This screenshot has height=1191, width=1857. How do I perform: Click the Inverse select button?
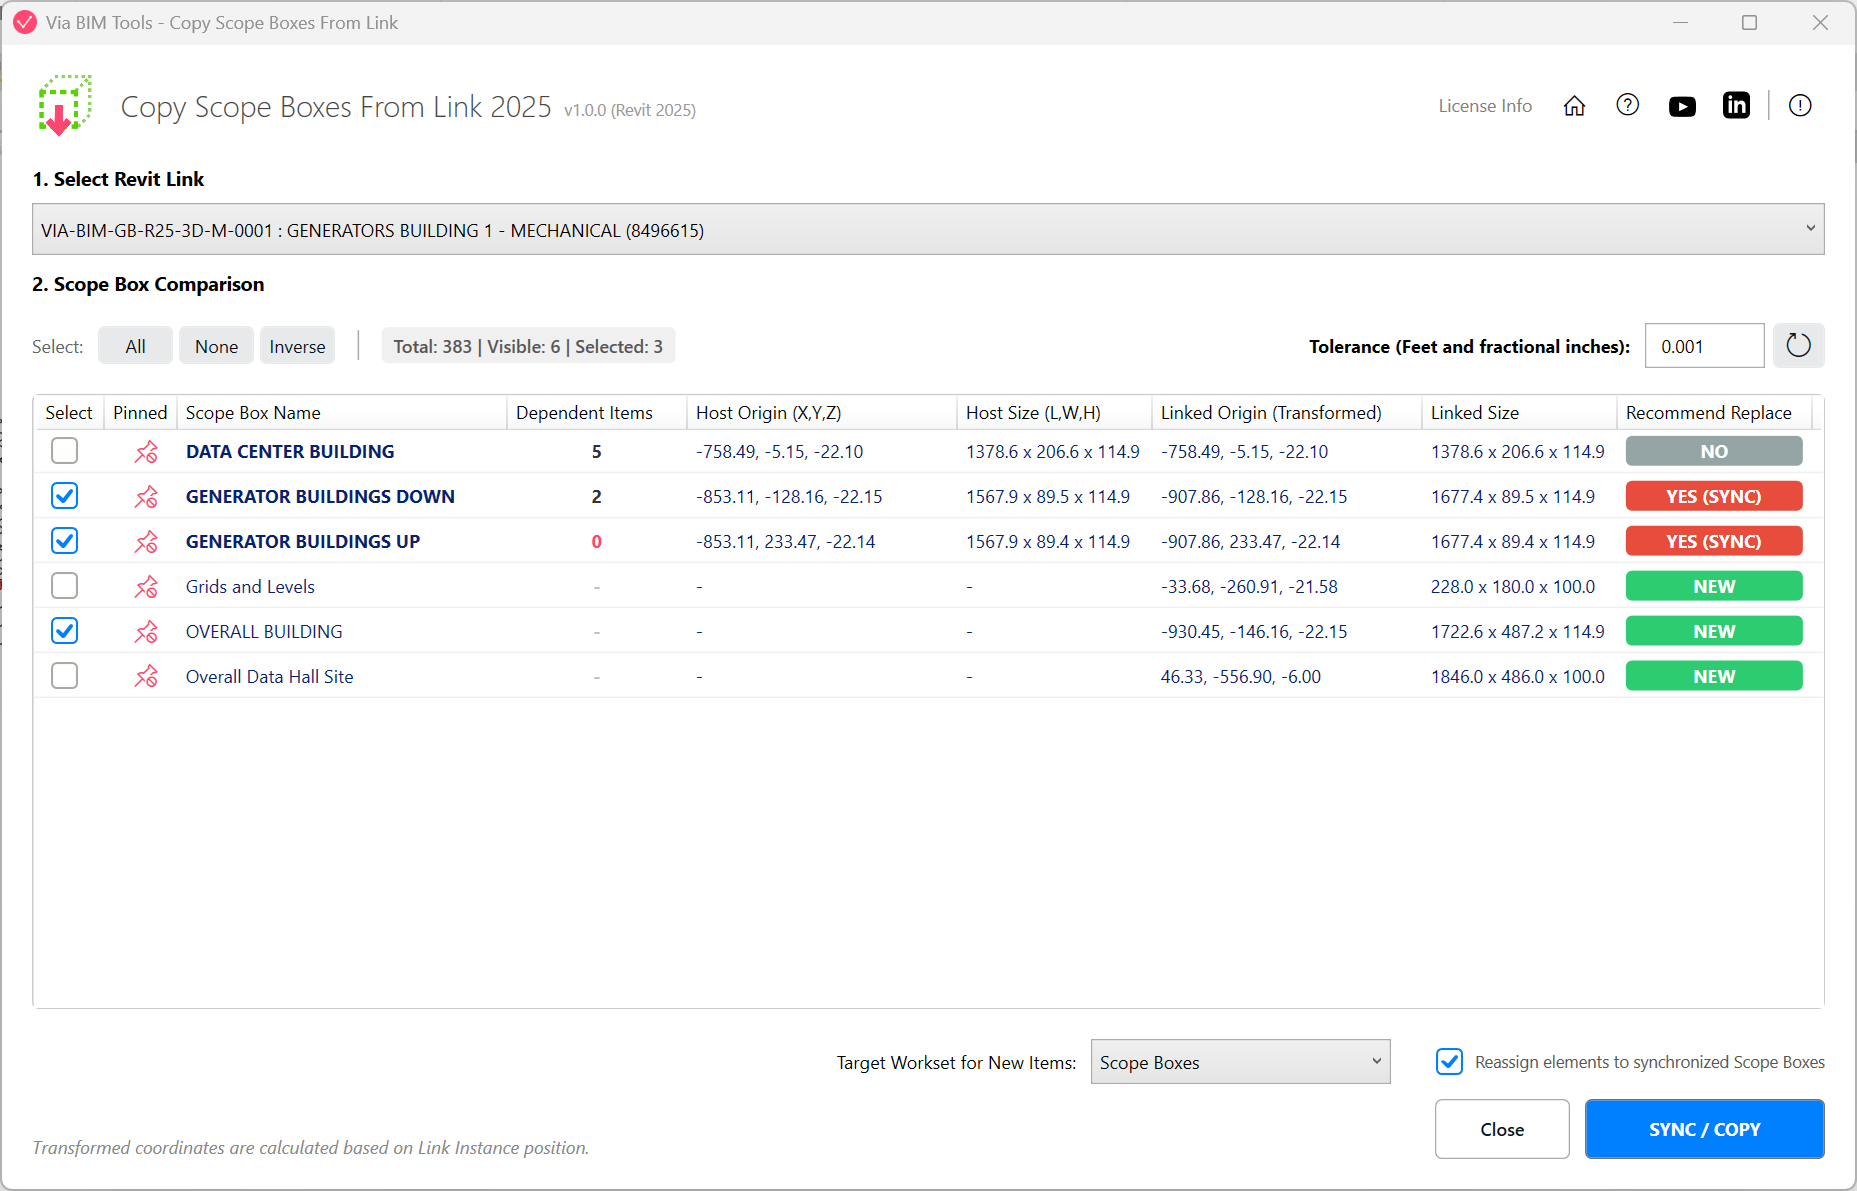point(297,346)
